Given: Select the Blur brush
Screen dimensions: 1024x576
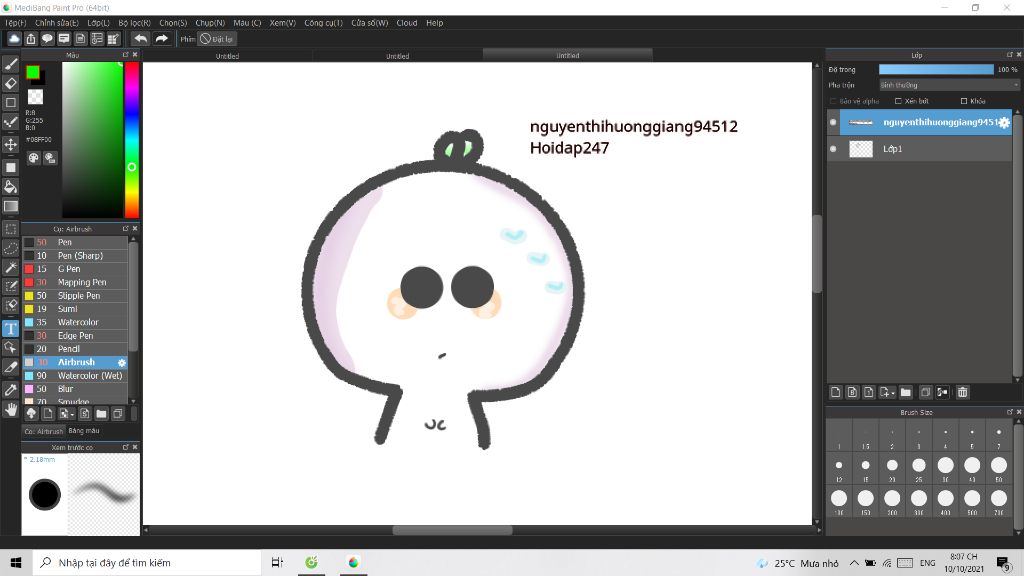Looking at the screenshot, I should click(x=76, y=389).
